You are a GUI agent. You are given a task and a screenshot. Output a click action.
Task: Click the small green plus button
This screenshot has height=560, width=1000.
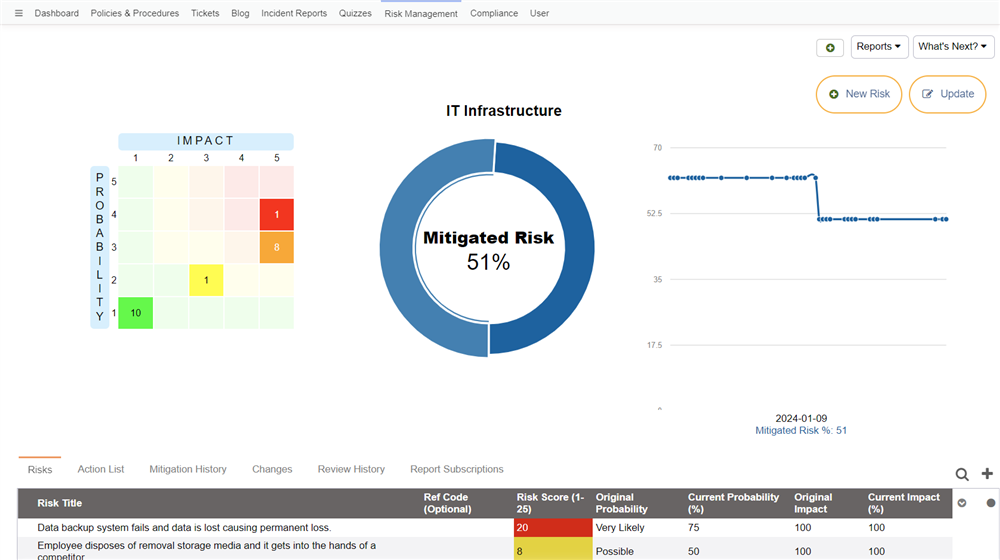click(830, 47)
